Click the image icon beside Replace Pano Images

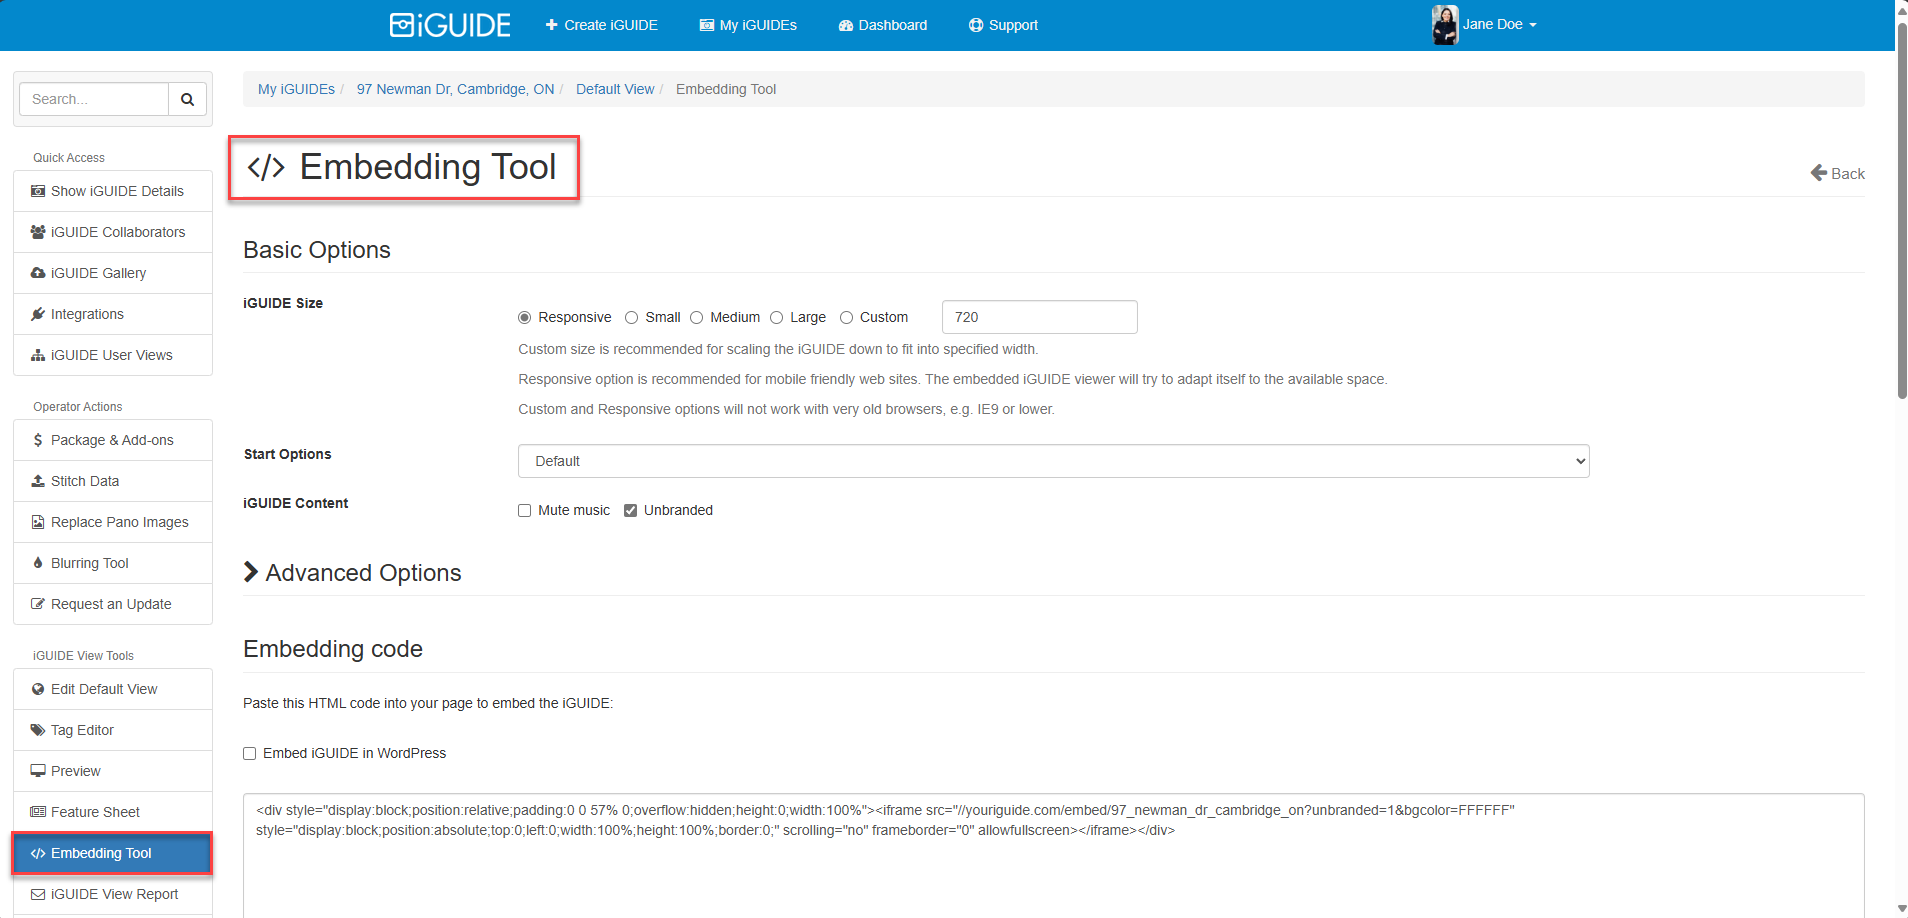point(38,522)
